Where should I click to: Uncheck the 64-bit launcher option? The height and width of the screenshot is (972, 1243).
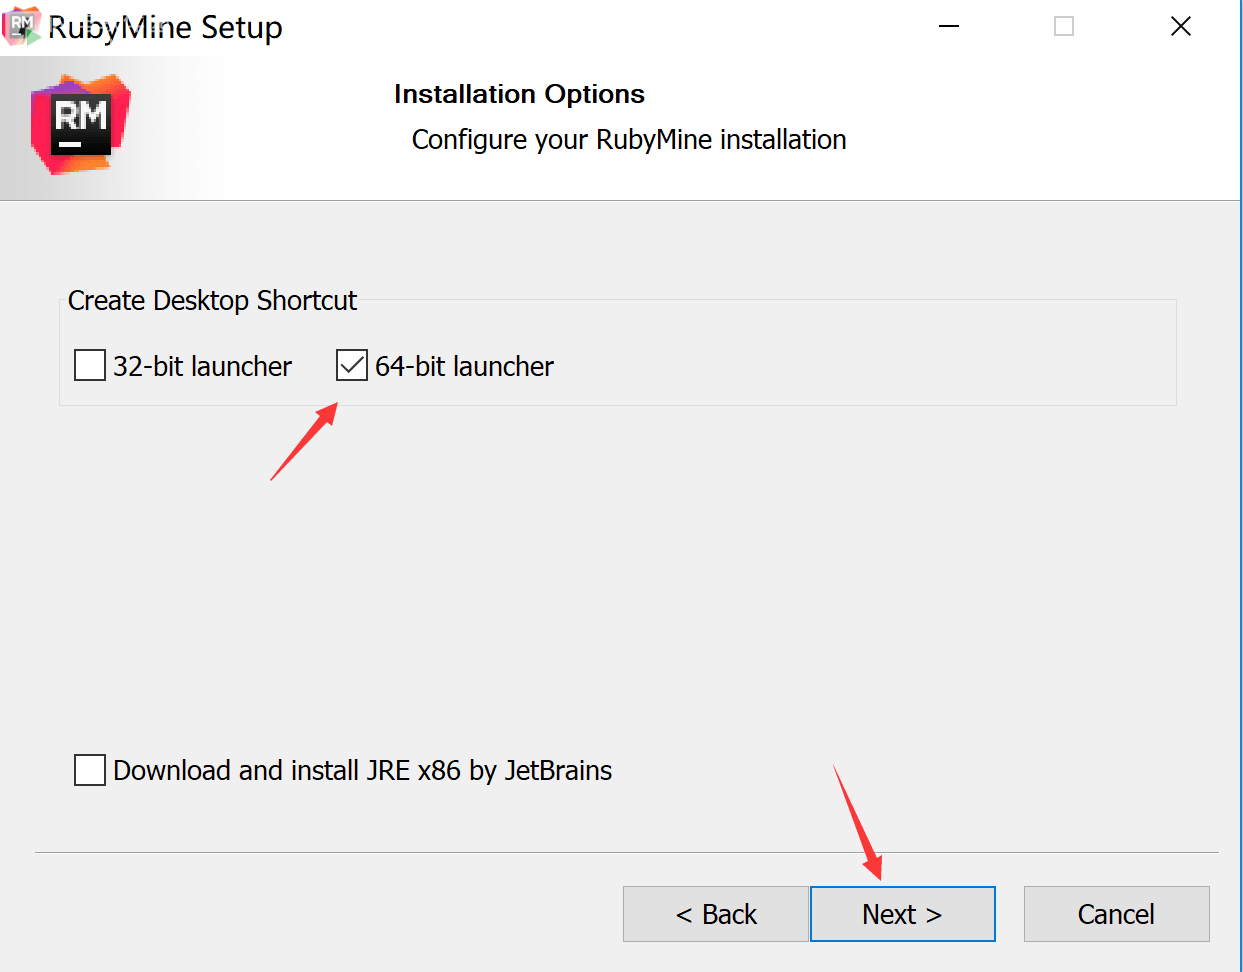[x=352, y=365]
